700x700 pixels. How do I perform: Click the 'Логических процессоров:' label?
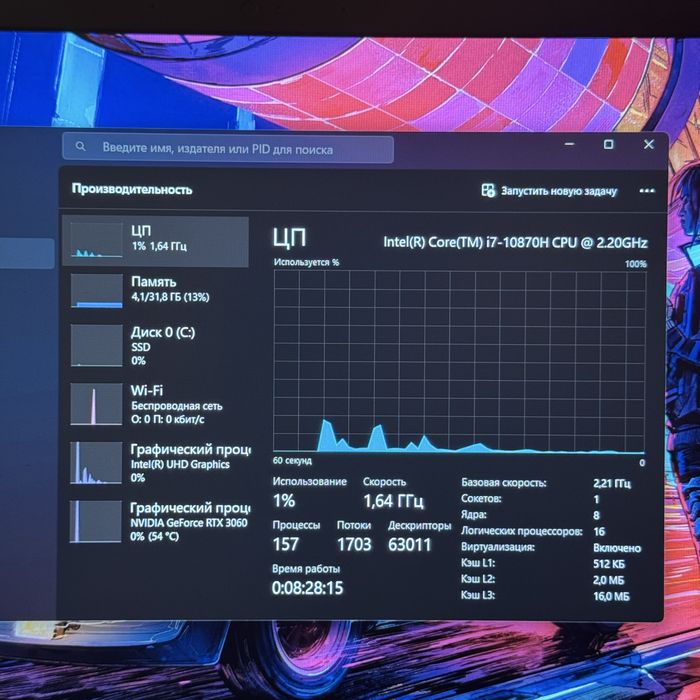click(521, 531)
